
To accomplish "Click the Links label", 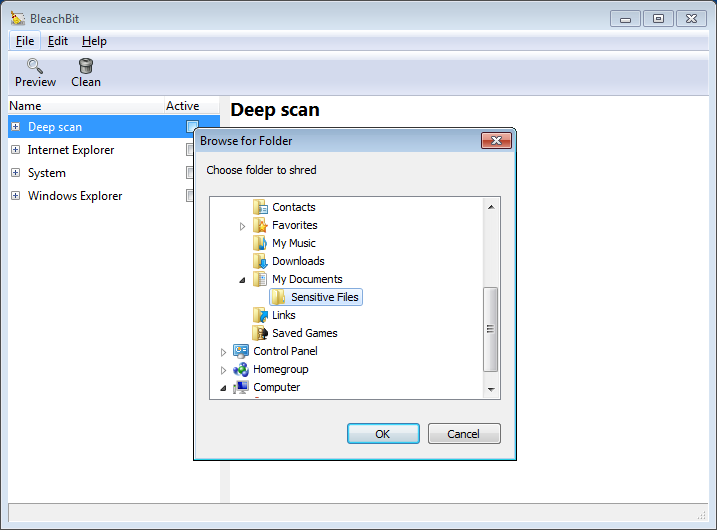I will tap(284, 315).
